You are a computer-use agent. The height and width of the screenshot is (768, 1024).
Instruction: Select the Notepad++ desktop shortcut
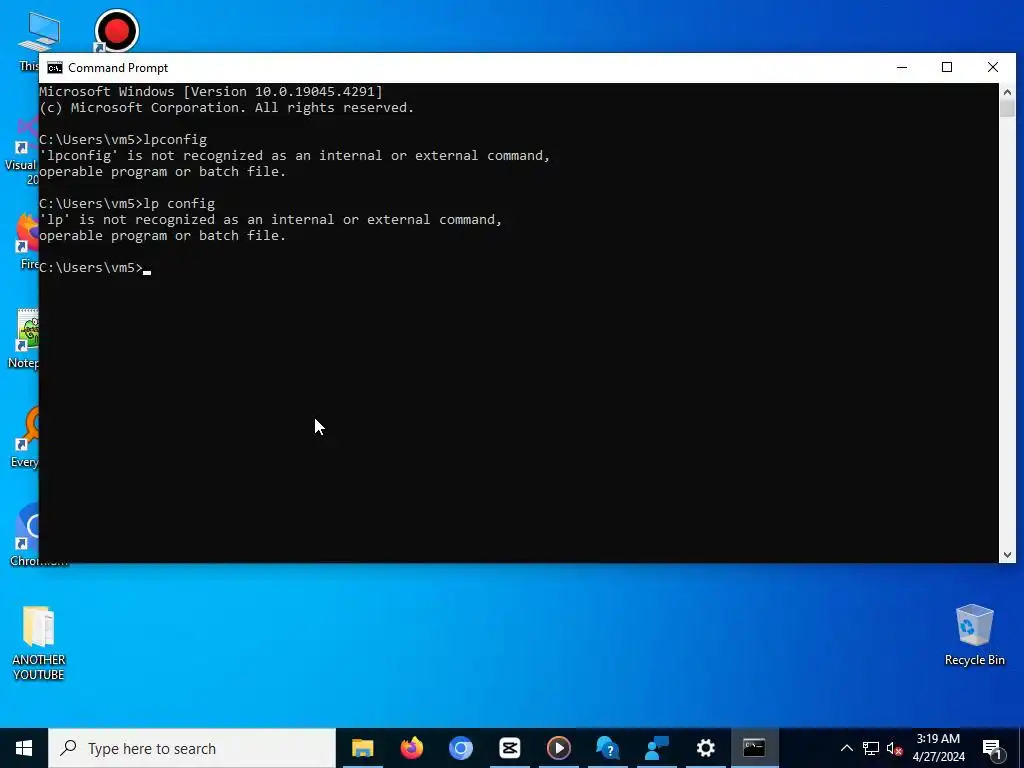click(x=24, y=338)
